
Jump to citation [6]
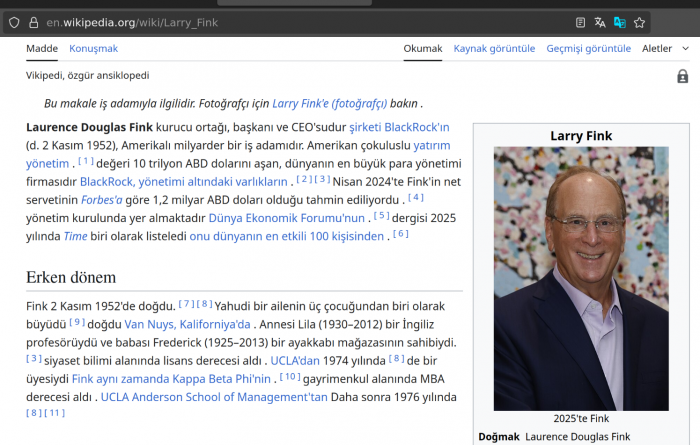point(400,233)
